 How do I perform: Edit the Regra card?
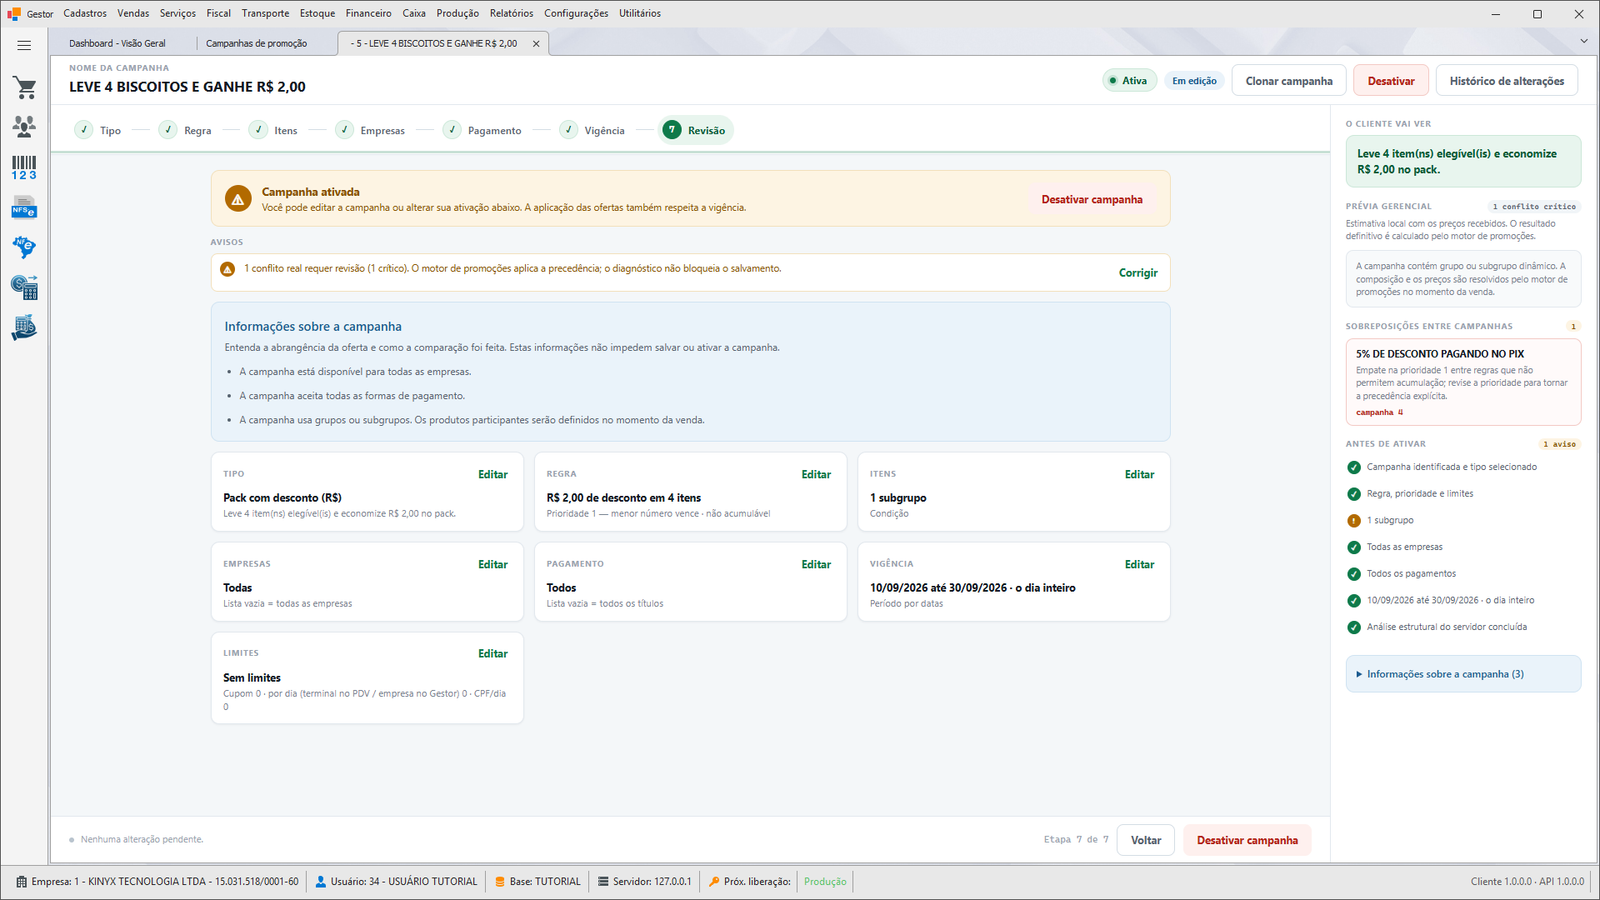pos(816,475)
